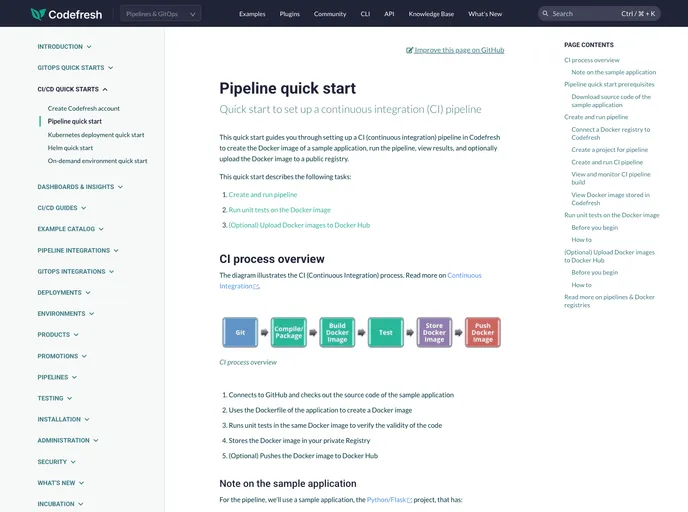Follow the Create and run pipeline link
This screenshot has width=688, height=512.
click(263, 195)
